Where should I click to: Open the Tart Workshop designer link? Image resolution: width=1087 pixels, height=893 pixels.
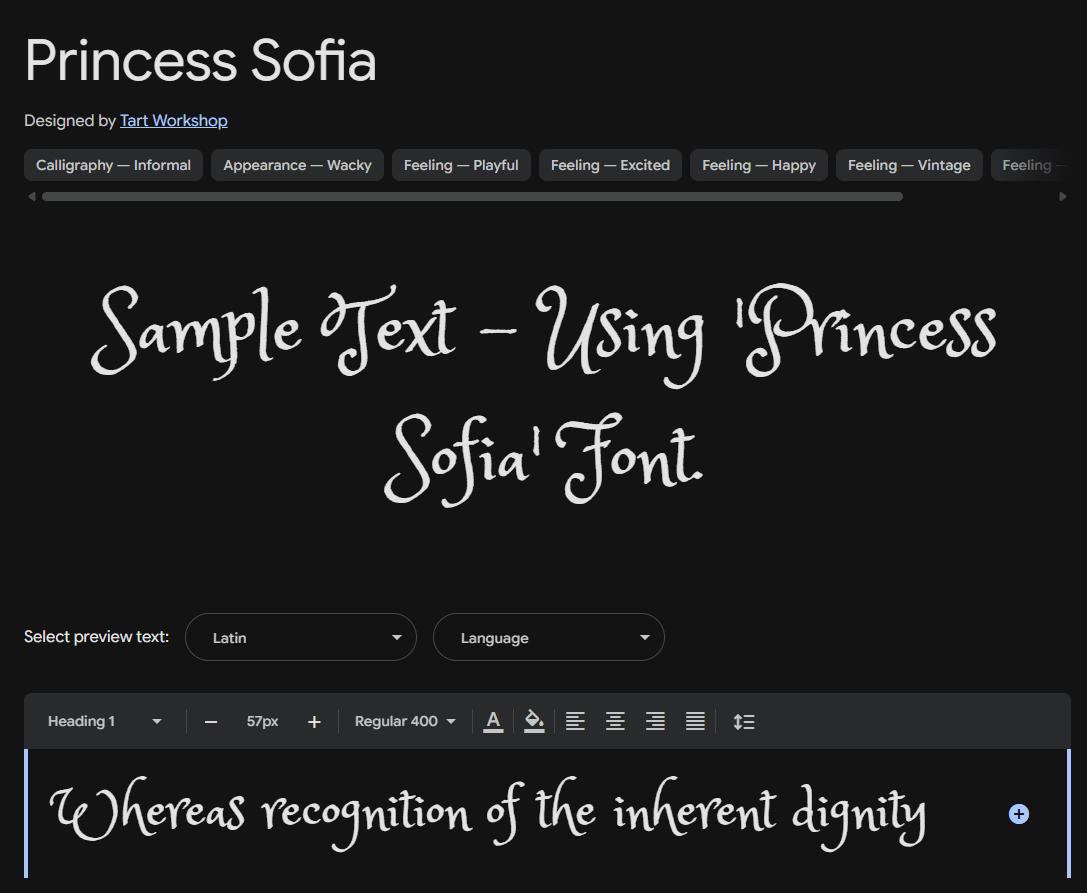coord(173,121)
